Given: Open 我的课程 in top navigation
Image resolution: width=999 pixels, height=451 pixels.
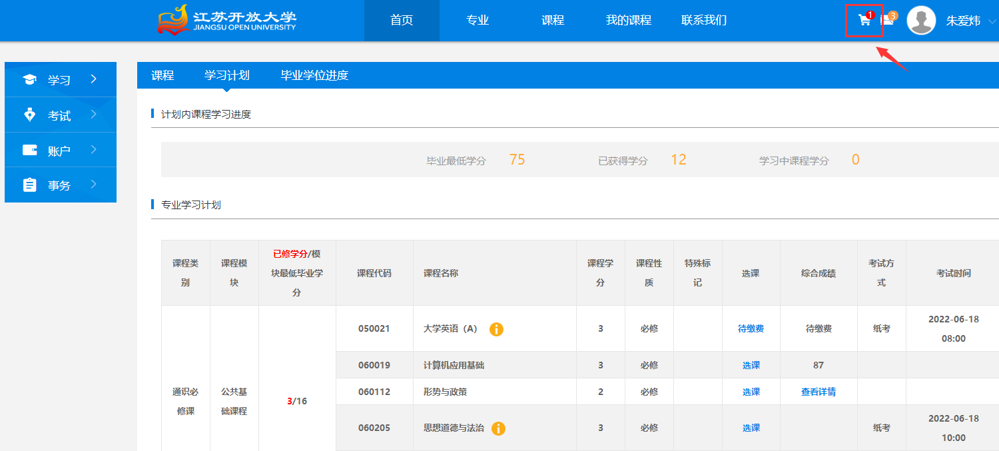Looking at the screenshot, I should [628, 20].
